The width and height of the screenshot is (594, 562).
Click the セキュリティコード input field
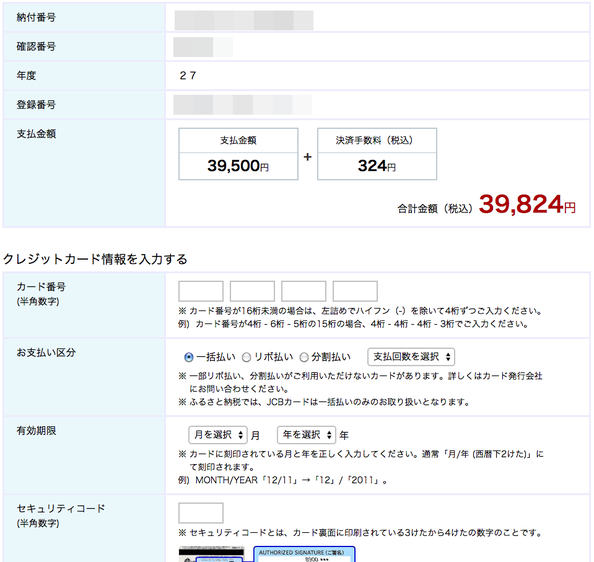(201, 513)
